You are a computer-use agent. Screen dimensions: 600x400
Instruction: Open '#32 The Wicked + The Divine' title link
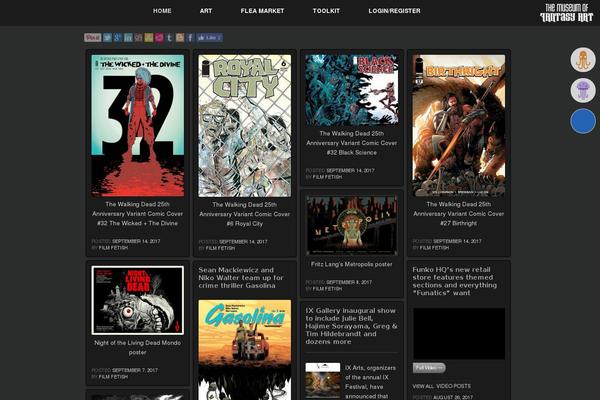pyautogui.click(x=138, y=214)
